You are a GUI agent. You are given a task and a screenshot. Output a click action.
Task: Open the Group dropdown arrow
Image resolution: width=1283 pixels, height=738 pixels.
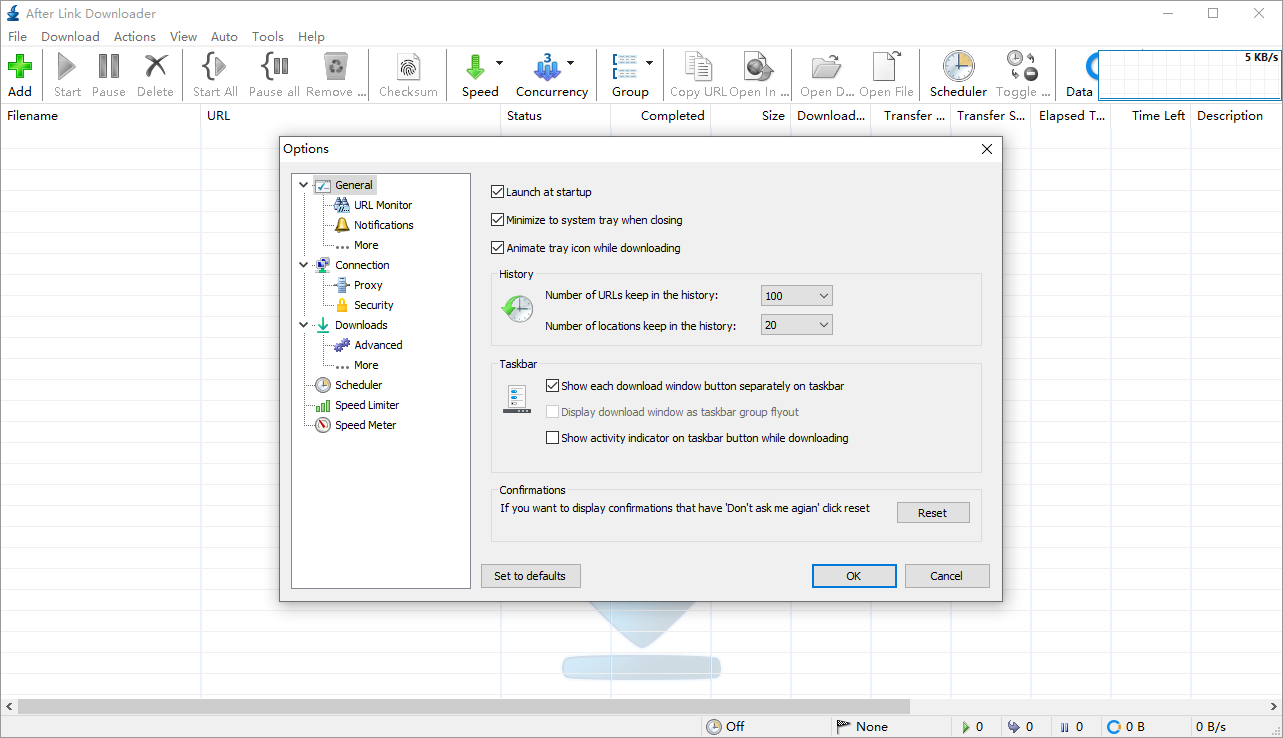tap(649, 63)
